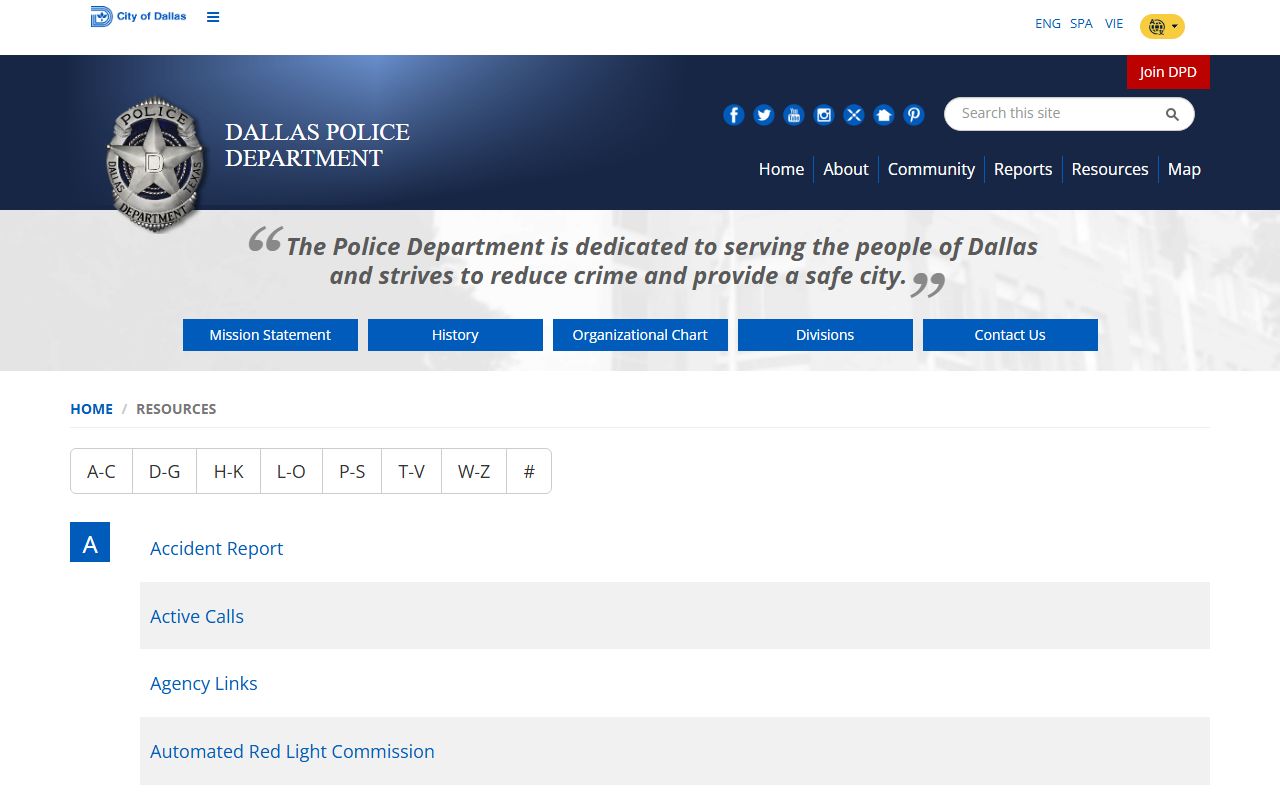Click the magnifying glass search icon
Image resolution: width=1280 pixels, height=800 pixels.
1172,114
